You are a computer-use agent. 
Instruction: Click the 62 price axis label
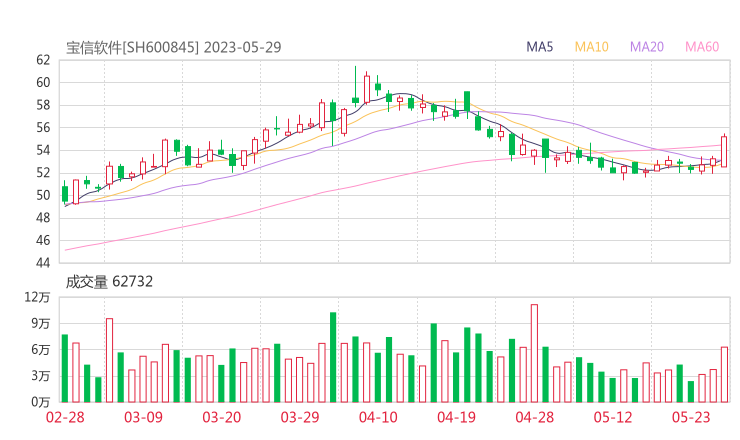click(43, 60)
